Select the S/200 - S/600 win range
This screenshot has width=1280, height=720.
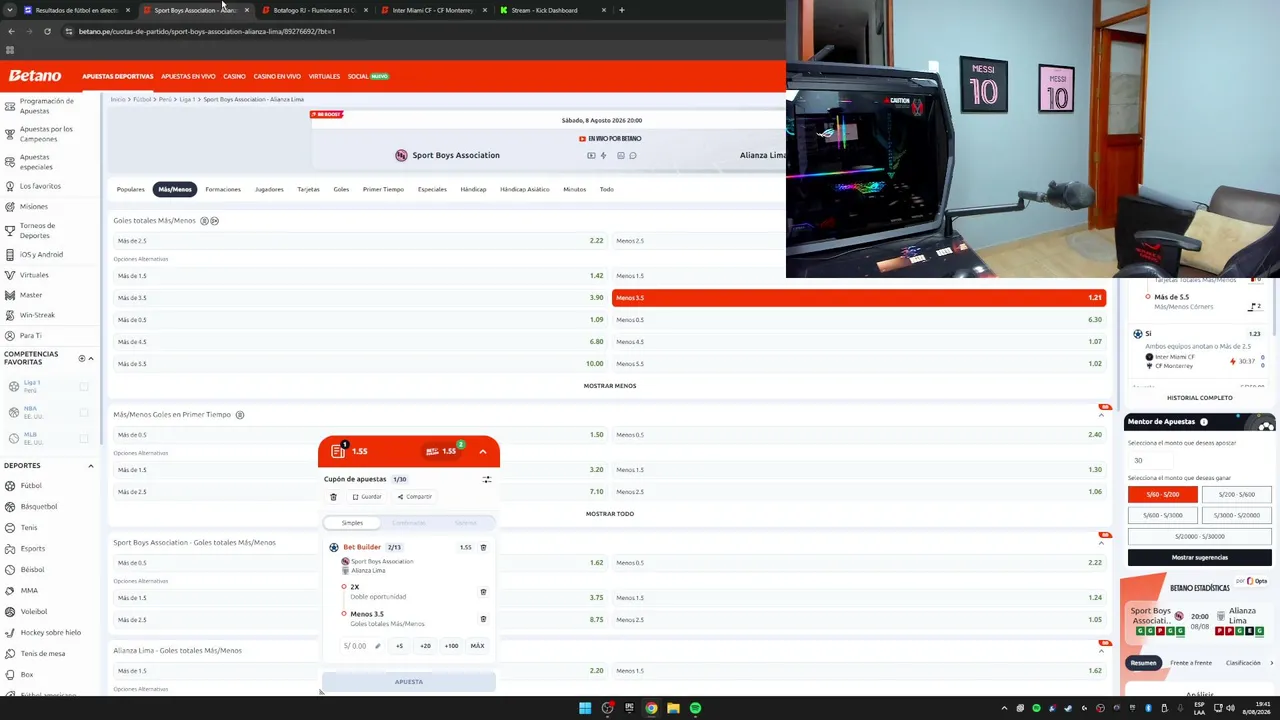[x=1237, y=495]
